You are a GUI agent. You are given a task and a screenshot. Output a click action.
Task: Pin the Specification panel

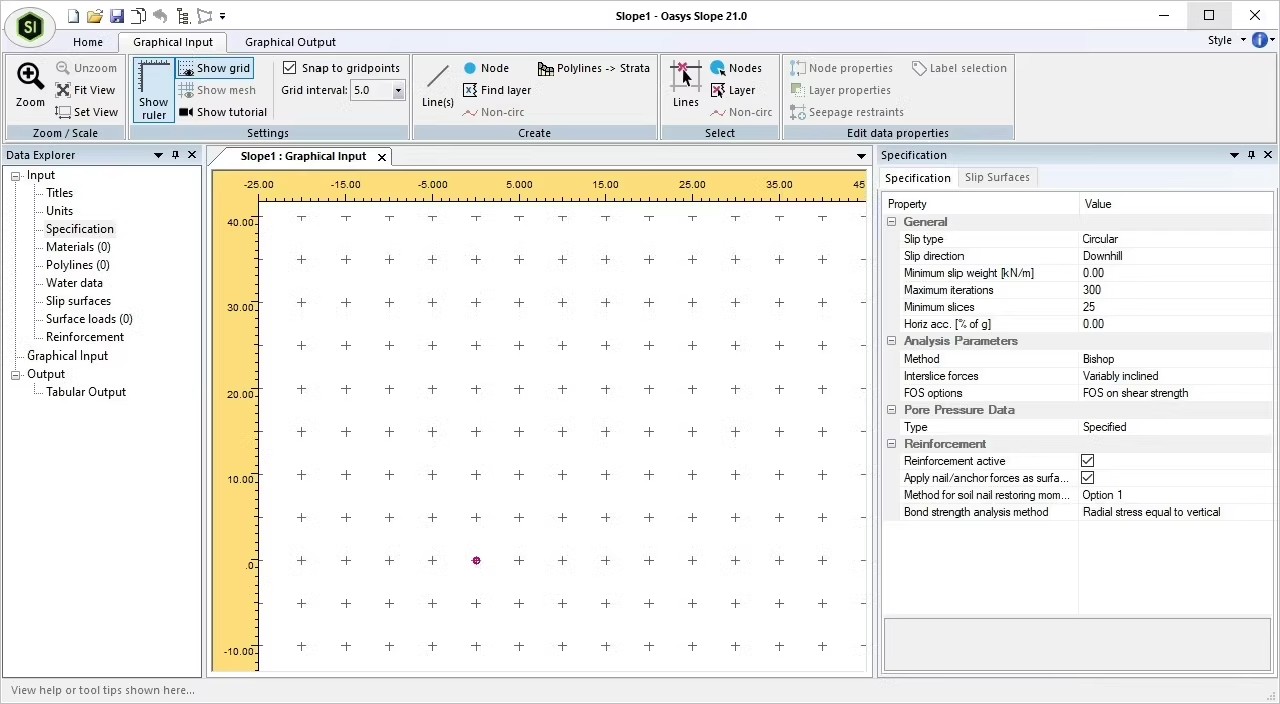point(1251,155)
